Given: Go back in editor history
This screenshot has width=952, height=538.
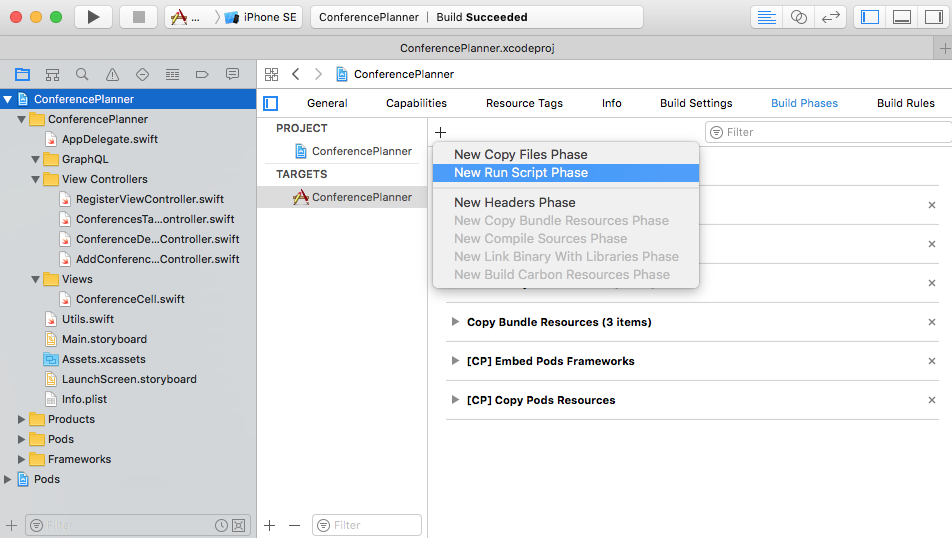Looking at the screenshot, I should click(x=296, y=74).
